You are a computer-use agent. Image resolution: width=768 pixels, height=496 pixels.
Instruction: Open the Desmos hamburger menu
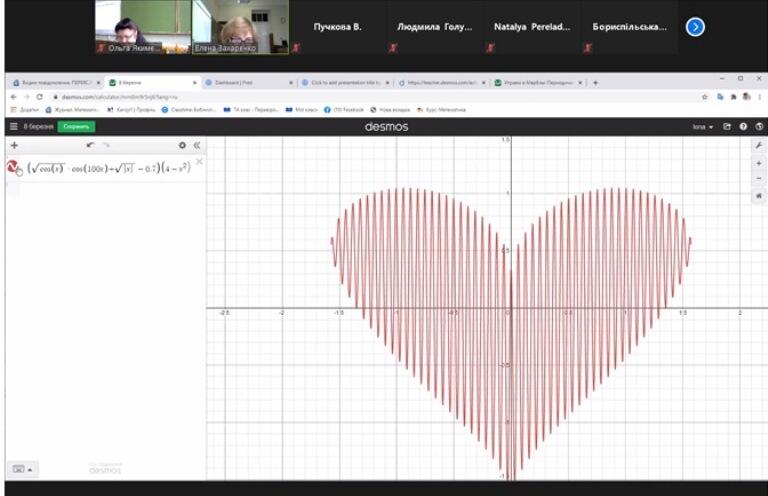click(14, 126)
